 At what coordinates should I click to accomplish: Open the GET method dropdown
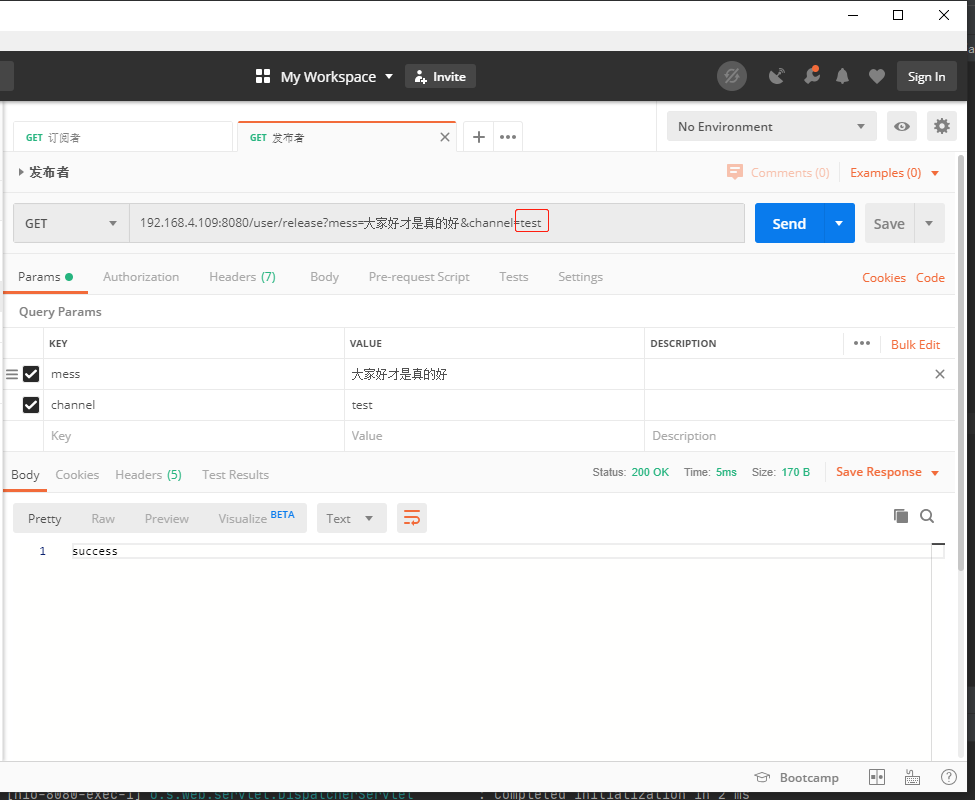tap(70, 223)
